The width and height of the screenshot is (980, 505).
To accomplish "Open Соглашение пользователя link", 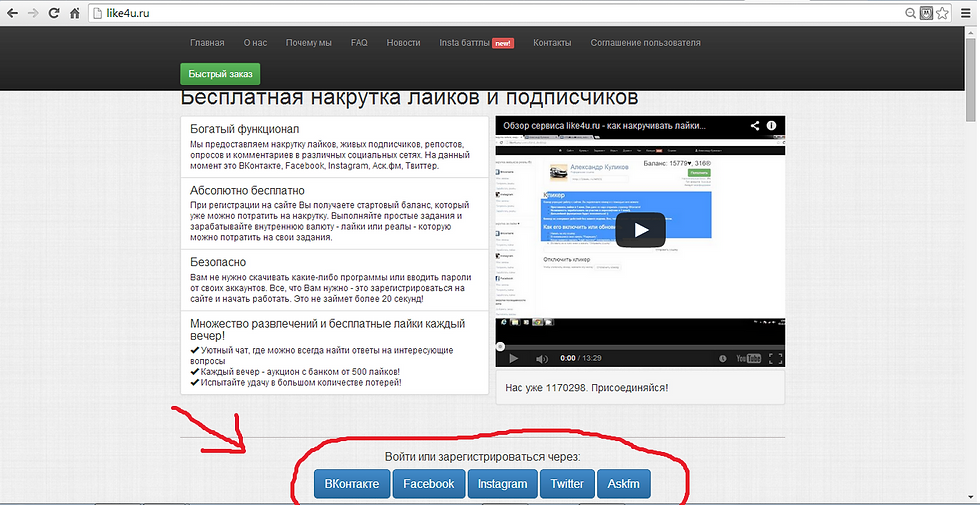I will coord(645,42).
